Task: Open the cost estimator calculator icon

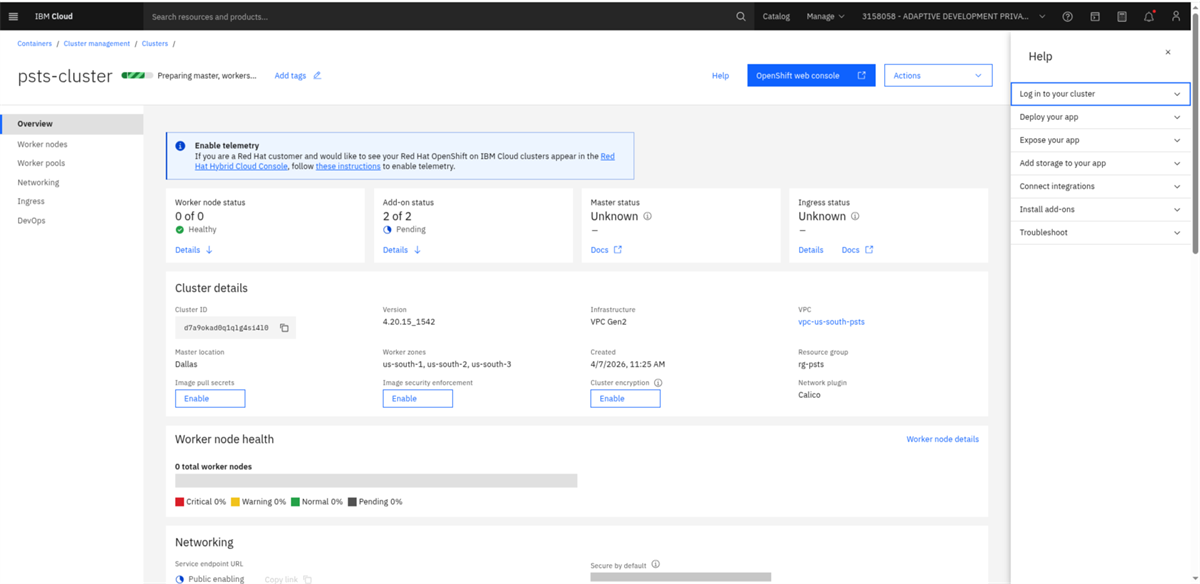Action: click(x=1122, y=16)
